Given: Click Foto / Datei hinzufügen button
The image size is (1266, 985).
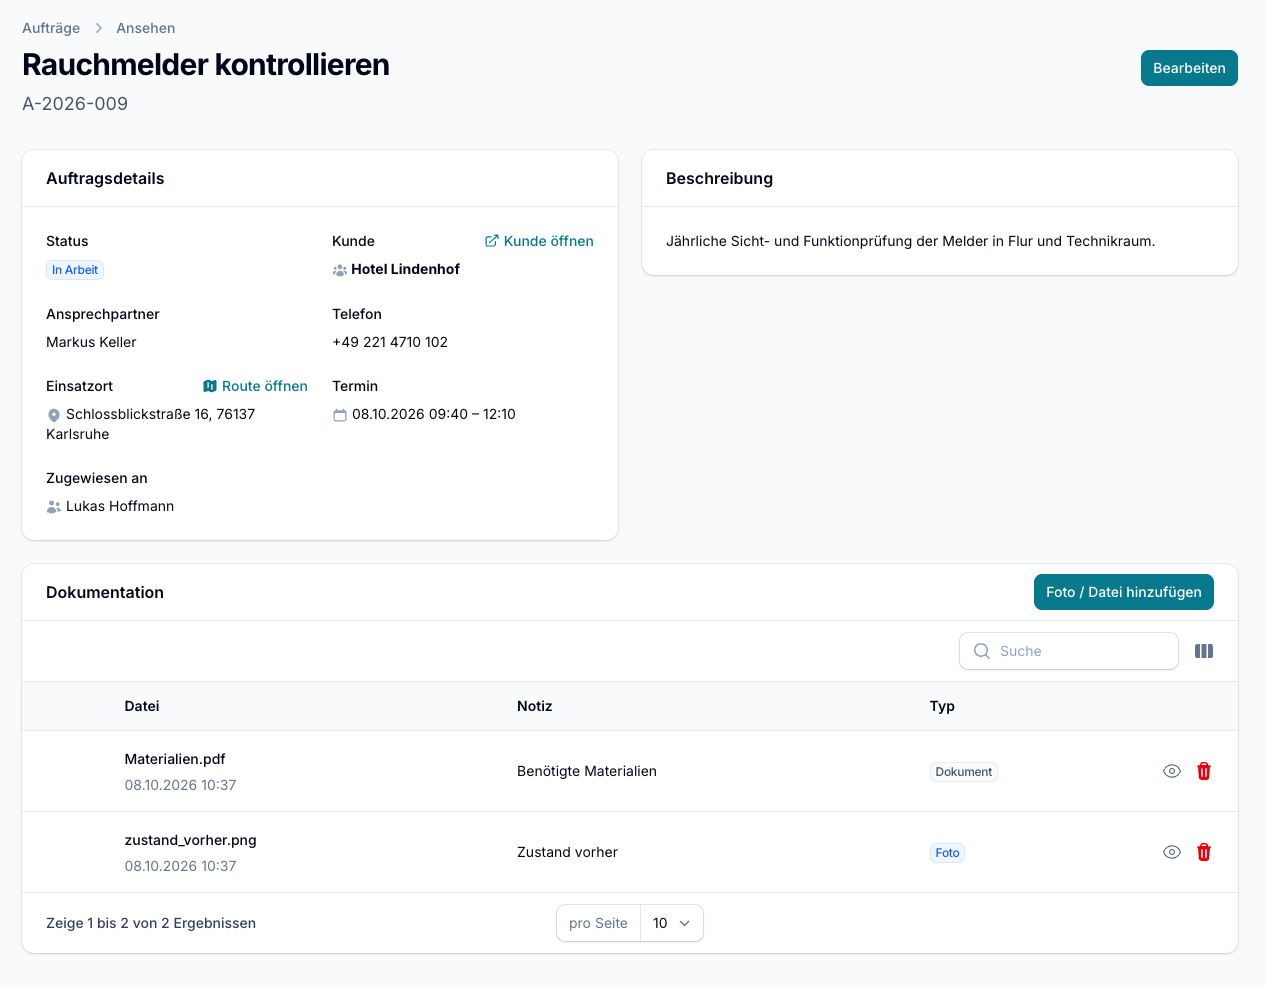Looking at the screenshot, I should [x=1124, y=592].
